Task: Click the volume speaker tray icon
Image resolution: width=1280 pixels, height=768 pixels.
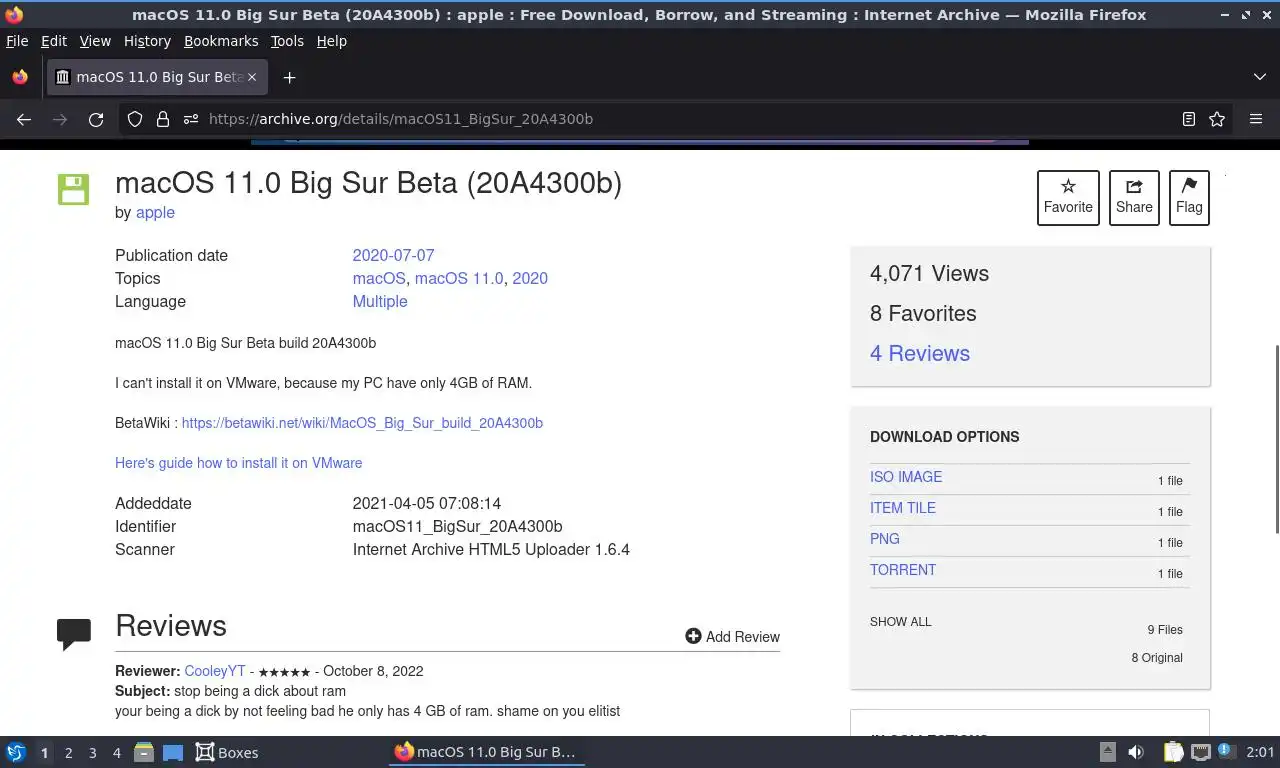Action: point(1136,752)
